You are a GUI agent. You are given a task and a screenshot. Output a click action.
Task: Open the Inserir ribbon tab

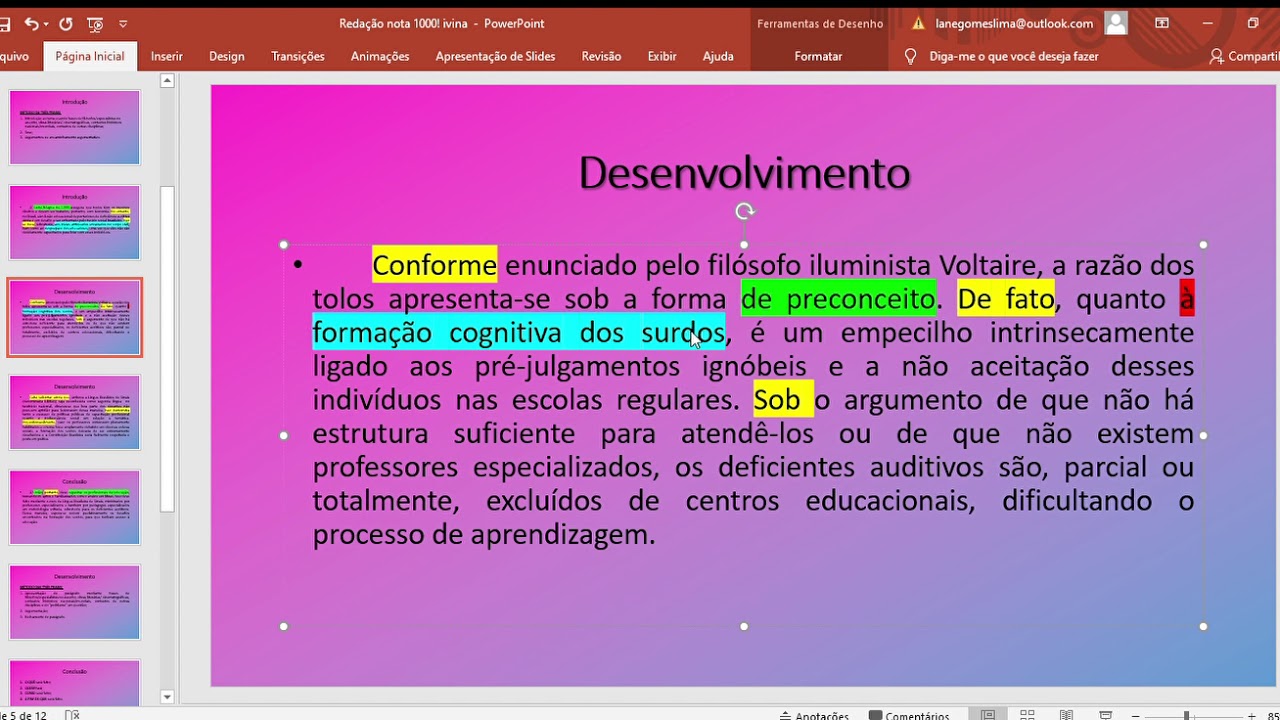[167, 57]
